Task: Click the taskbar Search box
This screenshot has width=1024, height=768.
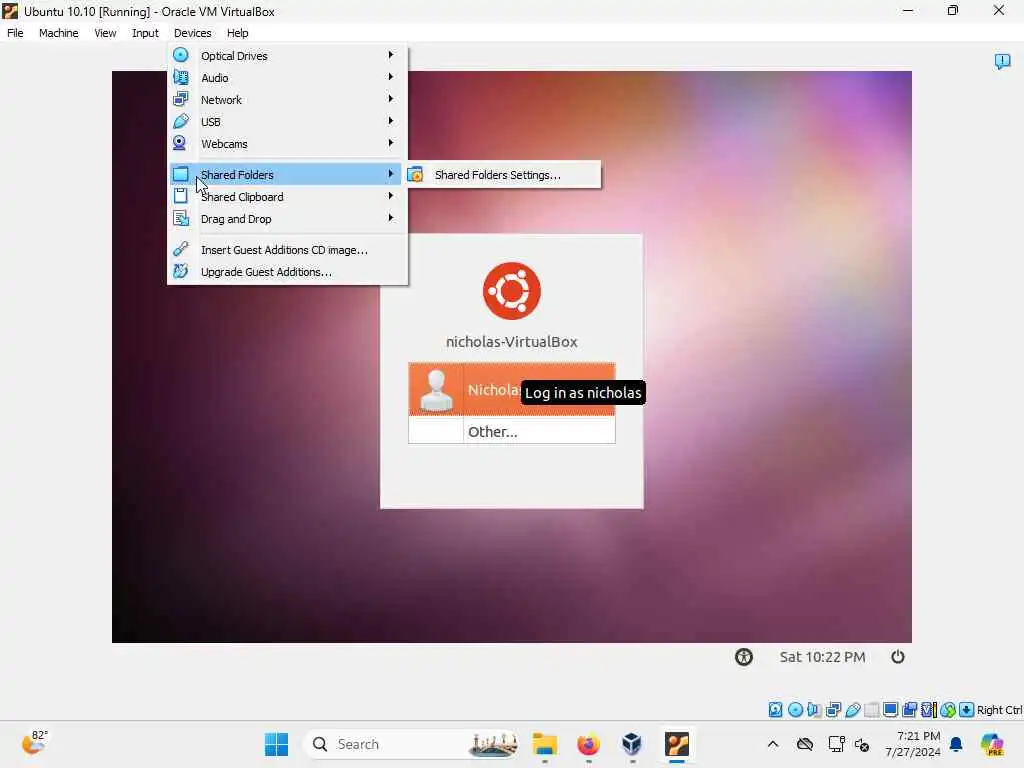Action: [411, 744]
